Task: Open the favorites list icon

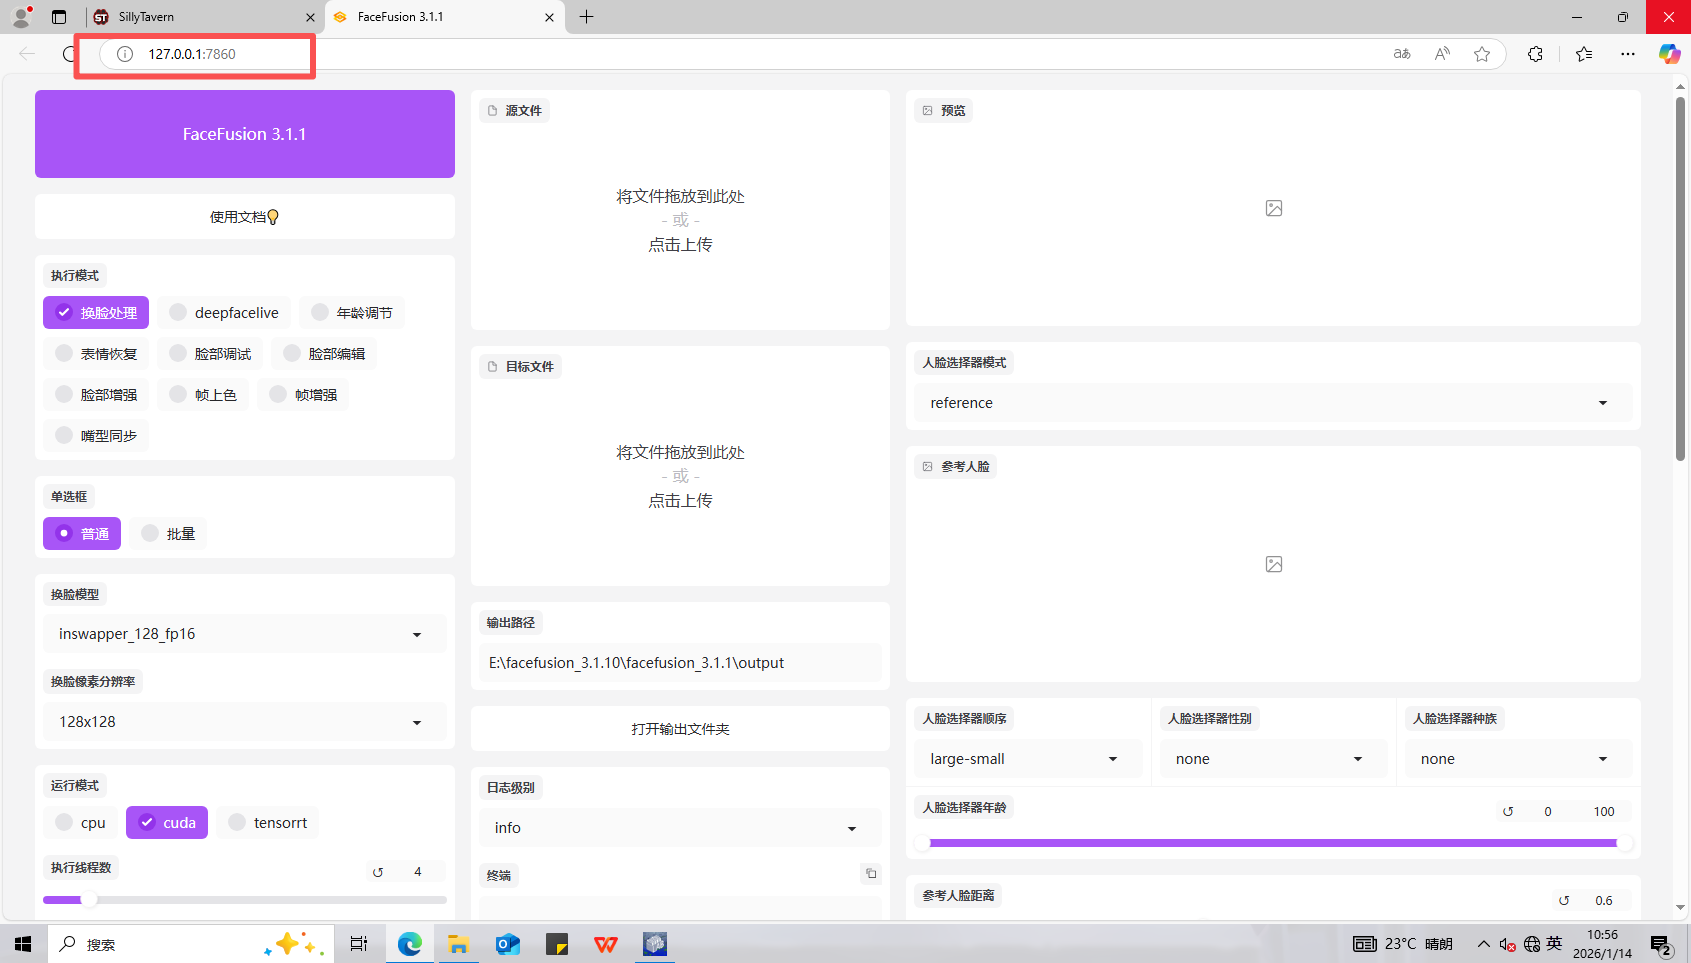Action: (1584, 54)
